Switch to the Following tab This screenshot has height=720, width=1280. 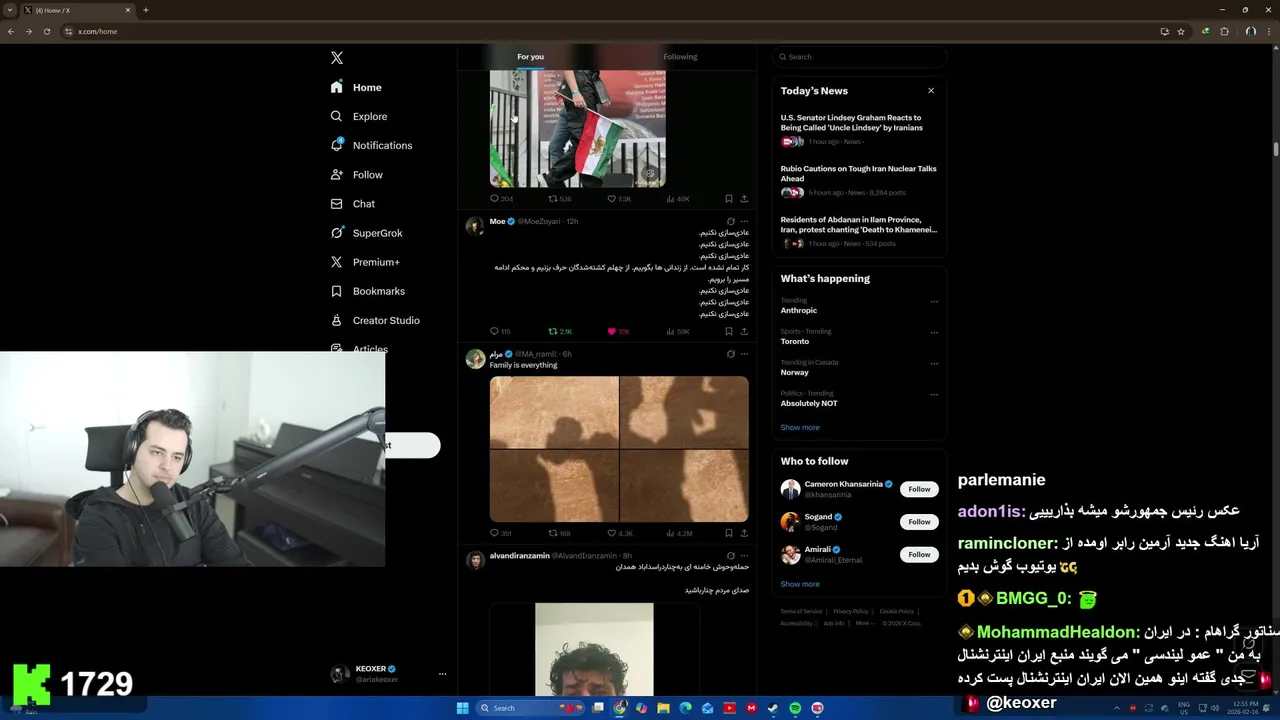tap(680, 57)
